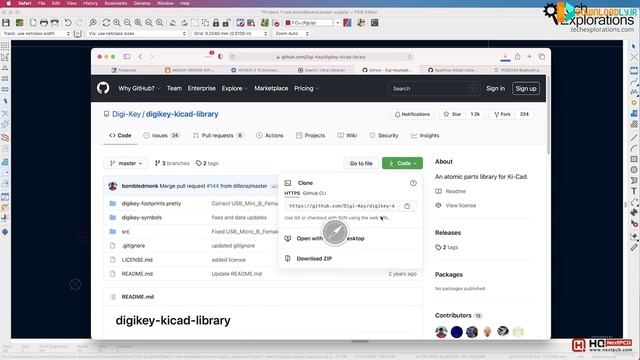640x360 pixels.
Task: Switch to the Insights tab
Action: pos(425,136)
